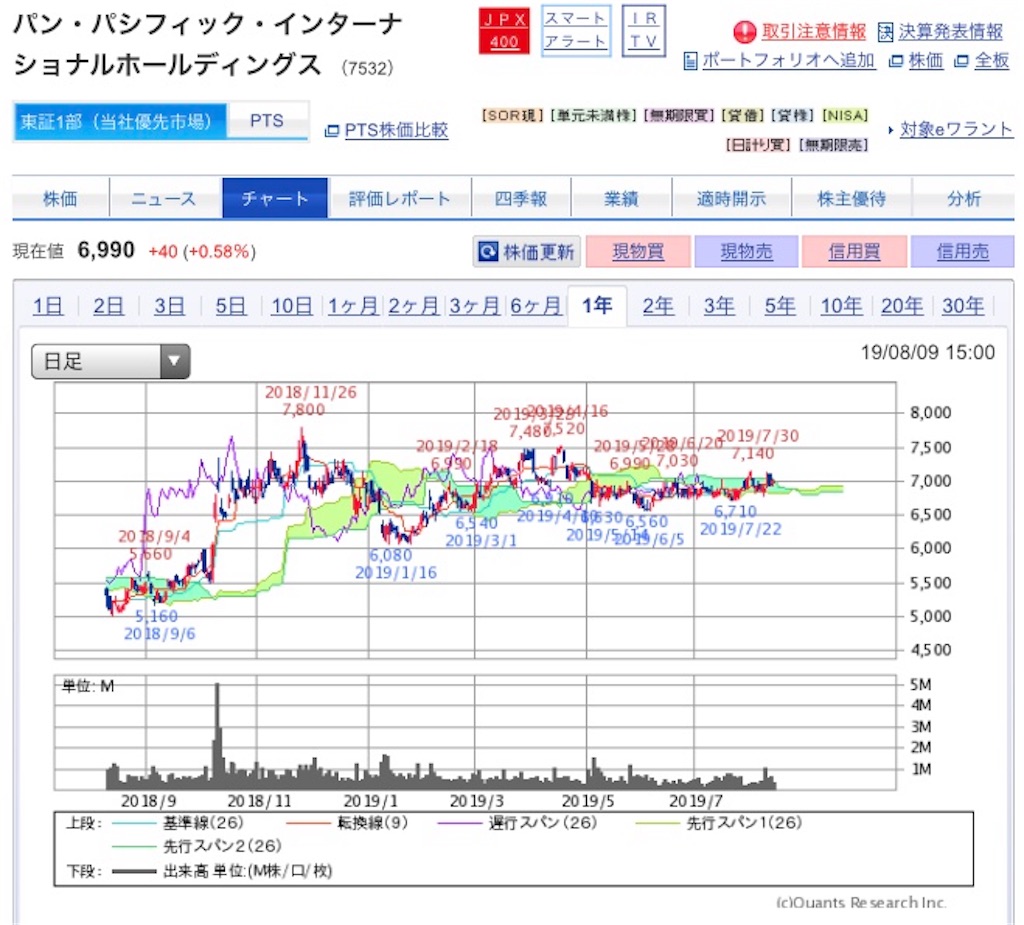The height and width of the screenshot is (925, 1024).
Task: Click the 遅行スパン(26) legend color line
Action: [x=460, y=823]
